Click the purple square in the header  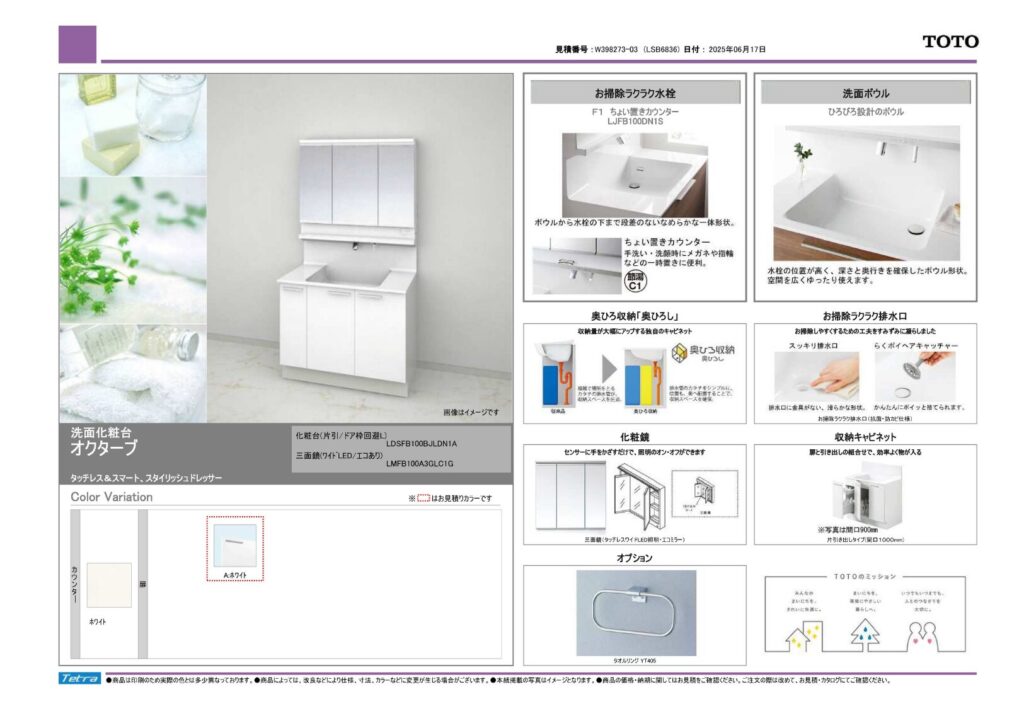pyautogui.click(x=77, y=44)
